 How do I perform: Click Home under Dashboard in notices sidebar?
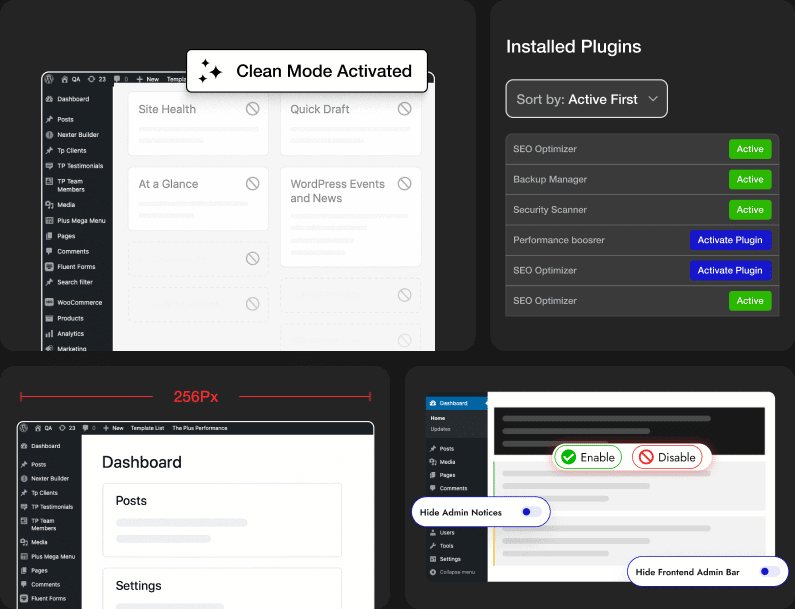(x=438, y=418)
